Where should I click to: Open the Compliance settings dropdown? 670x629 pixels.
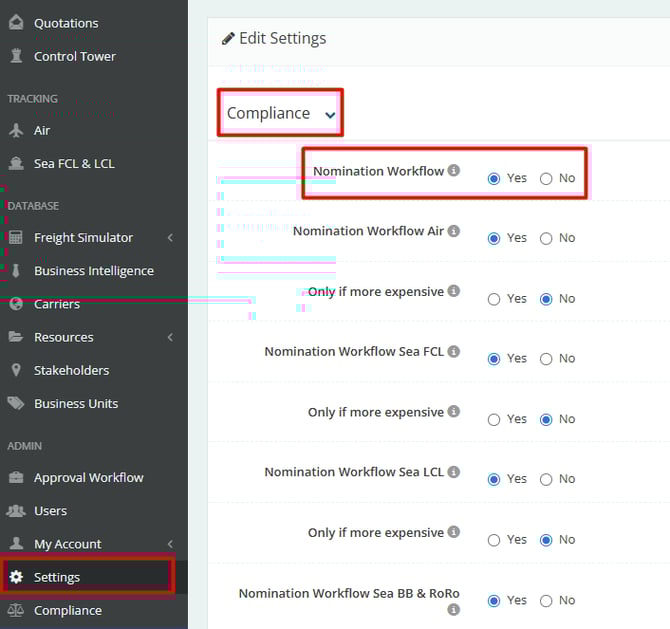(x=280, y=114)
